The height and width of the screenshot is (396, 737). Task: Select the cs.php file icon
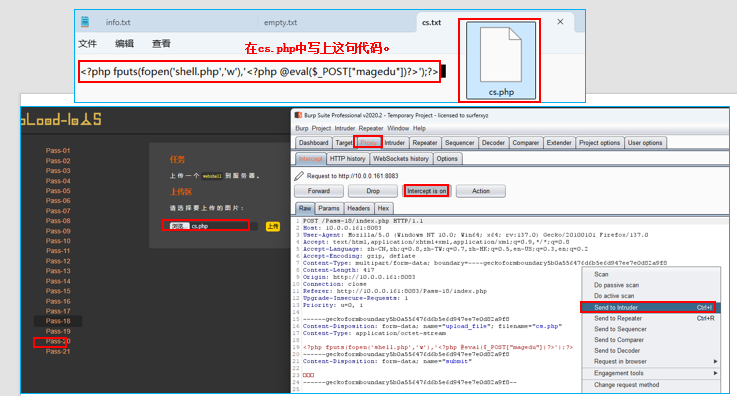click(x=501, y=61)
